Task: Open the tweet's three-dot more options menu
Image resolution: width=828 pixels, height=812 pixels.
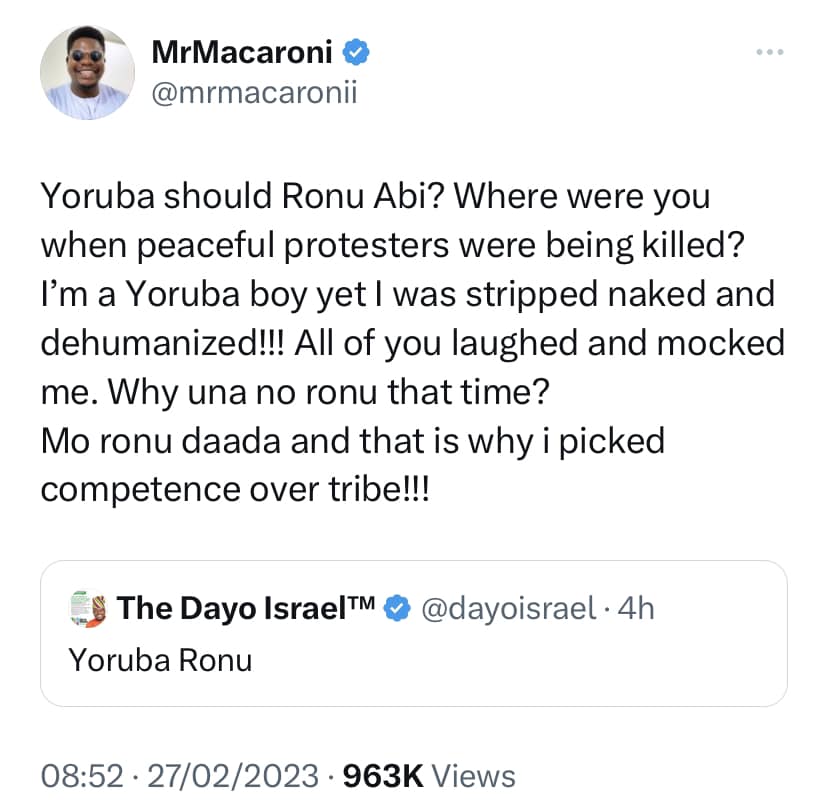Action: click(x=770, y=52)
